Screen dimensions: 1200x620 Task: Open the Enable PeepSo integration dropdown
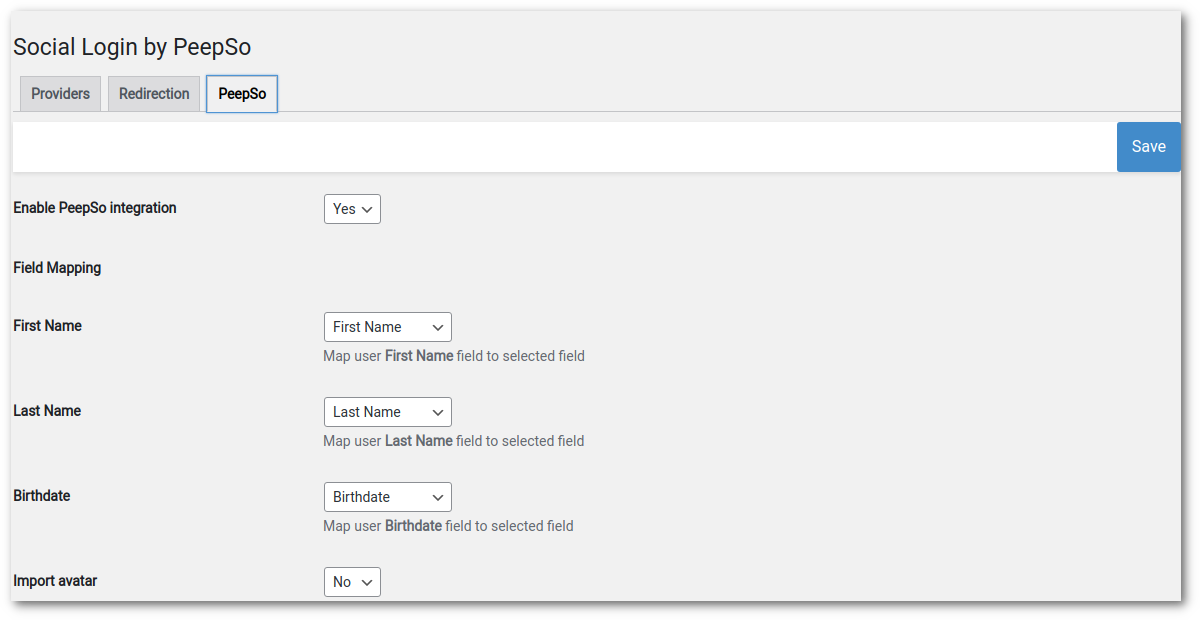tap(352, 209)
